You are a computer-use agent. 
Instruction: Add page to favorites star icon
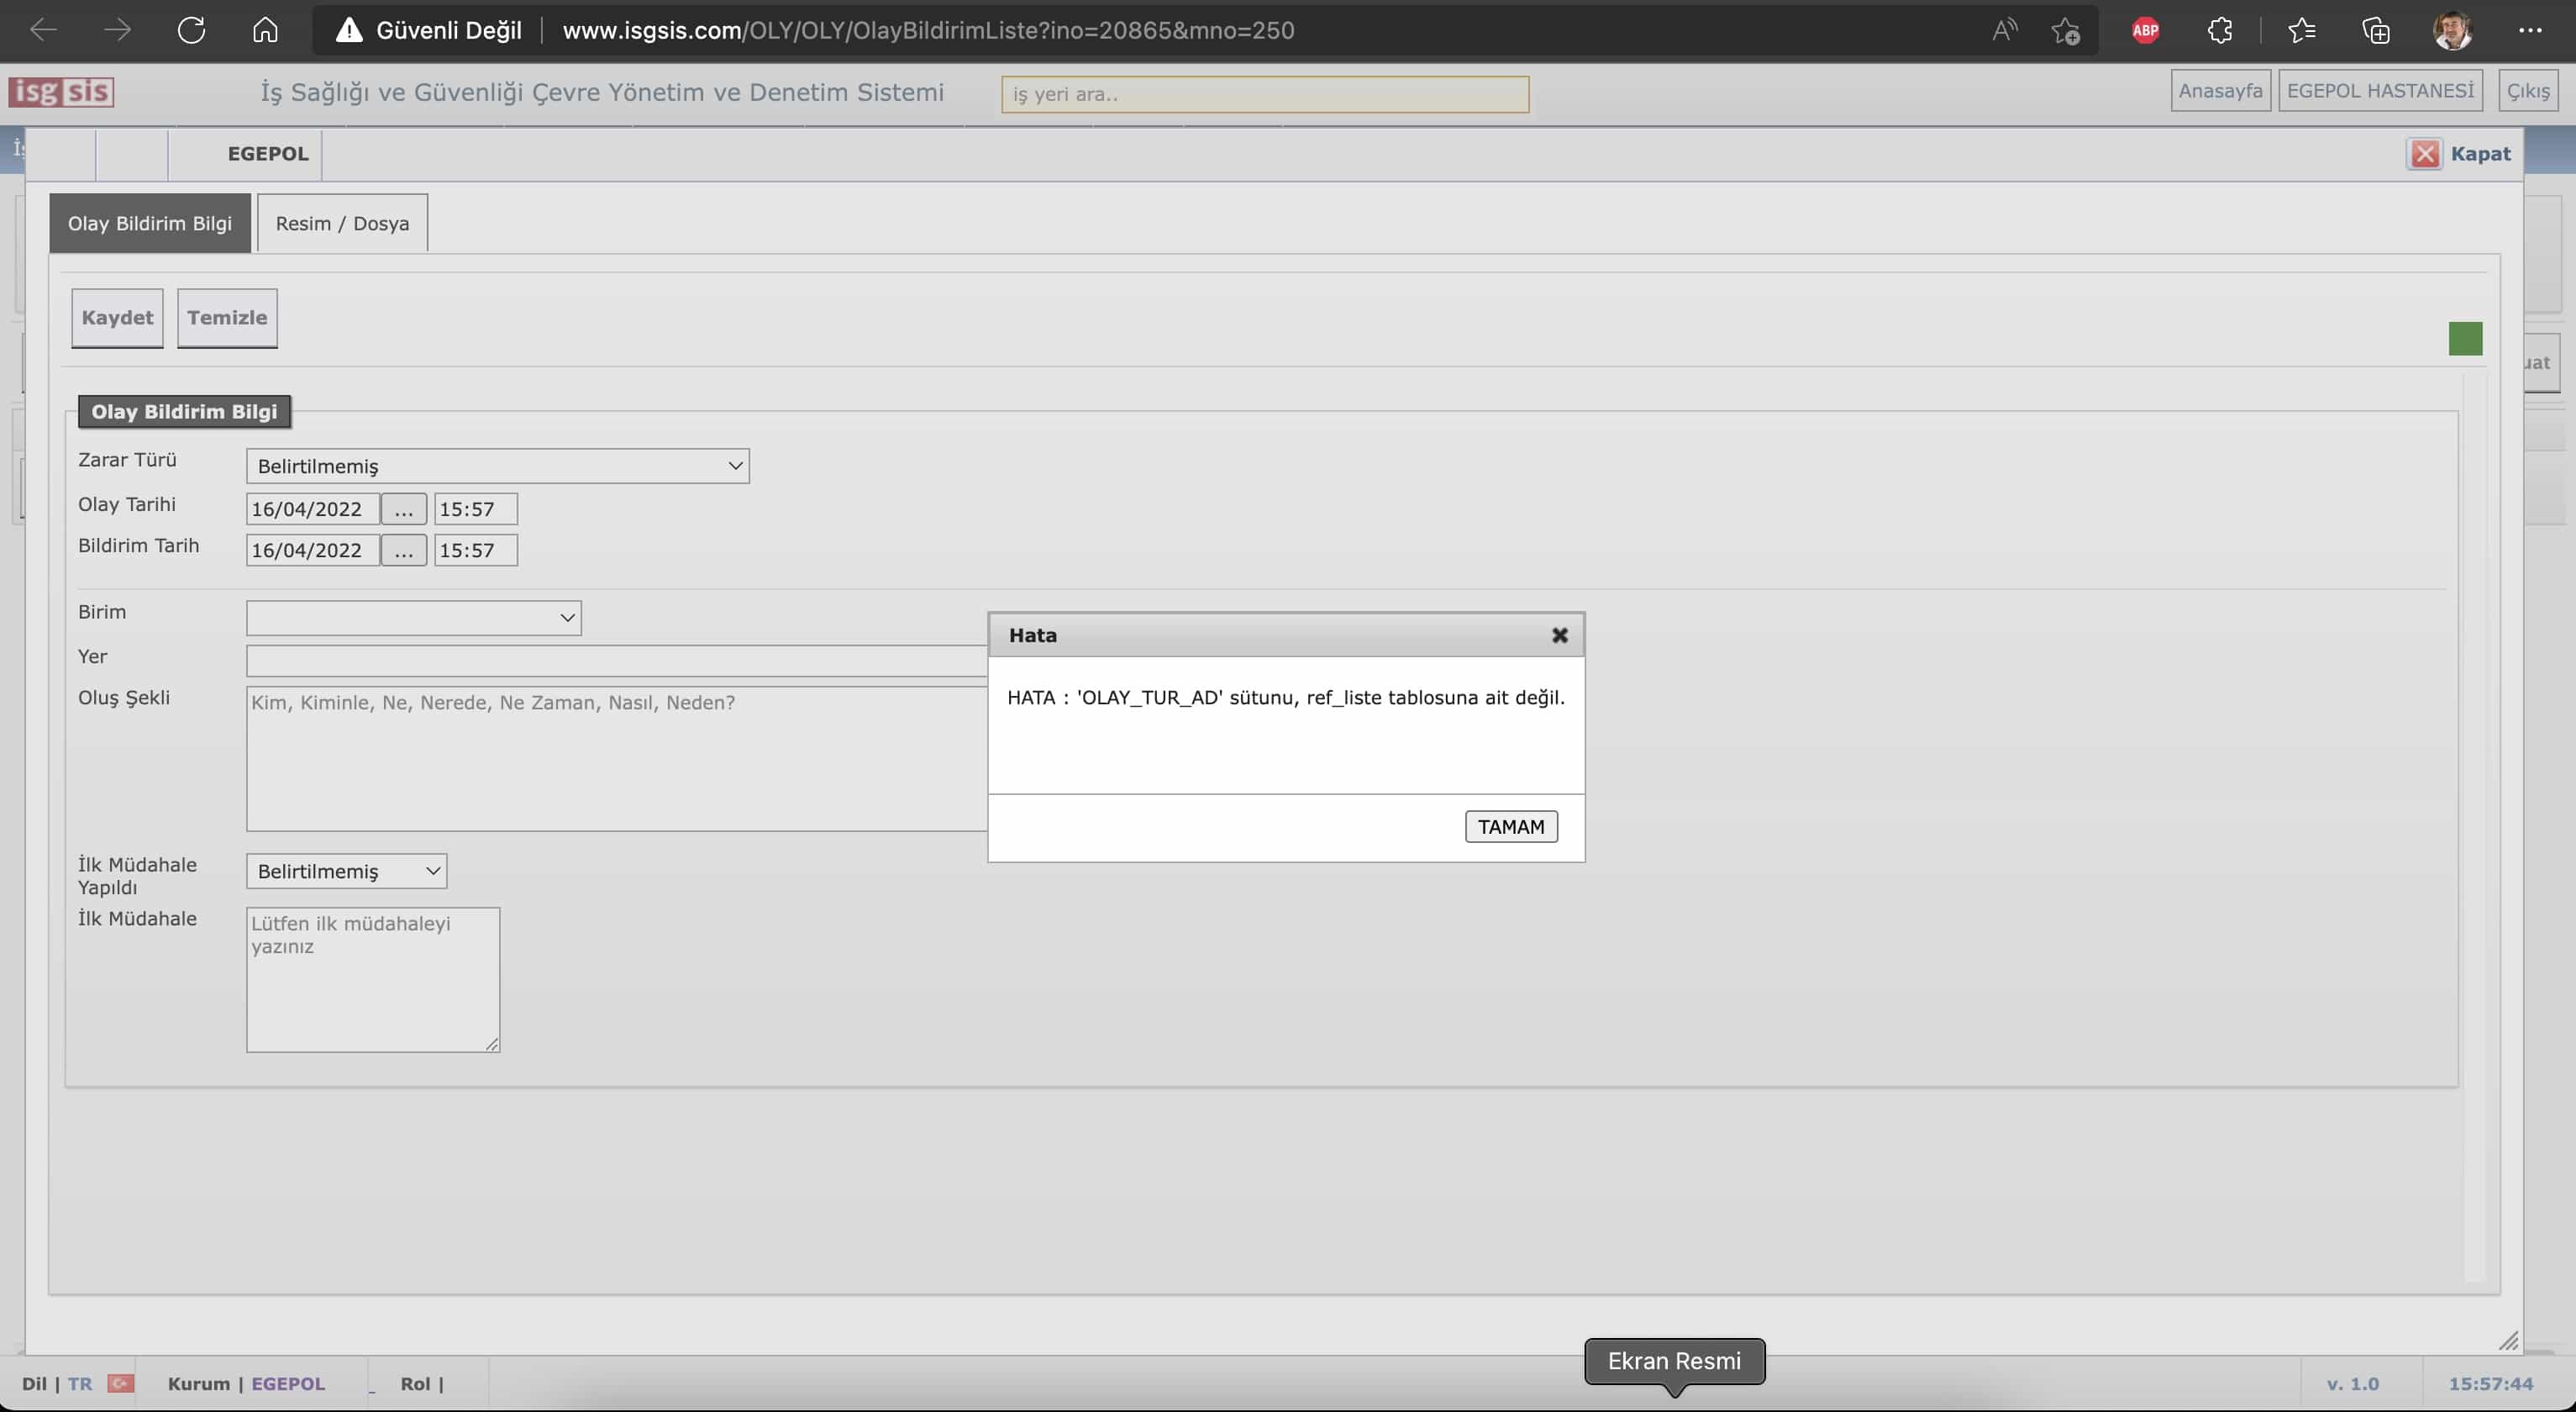(x=2065, y=30)
